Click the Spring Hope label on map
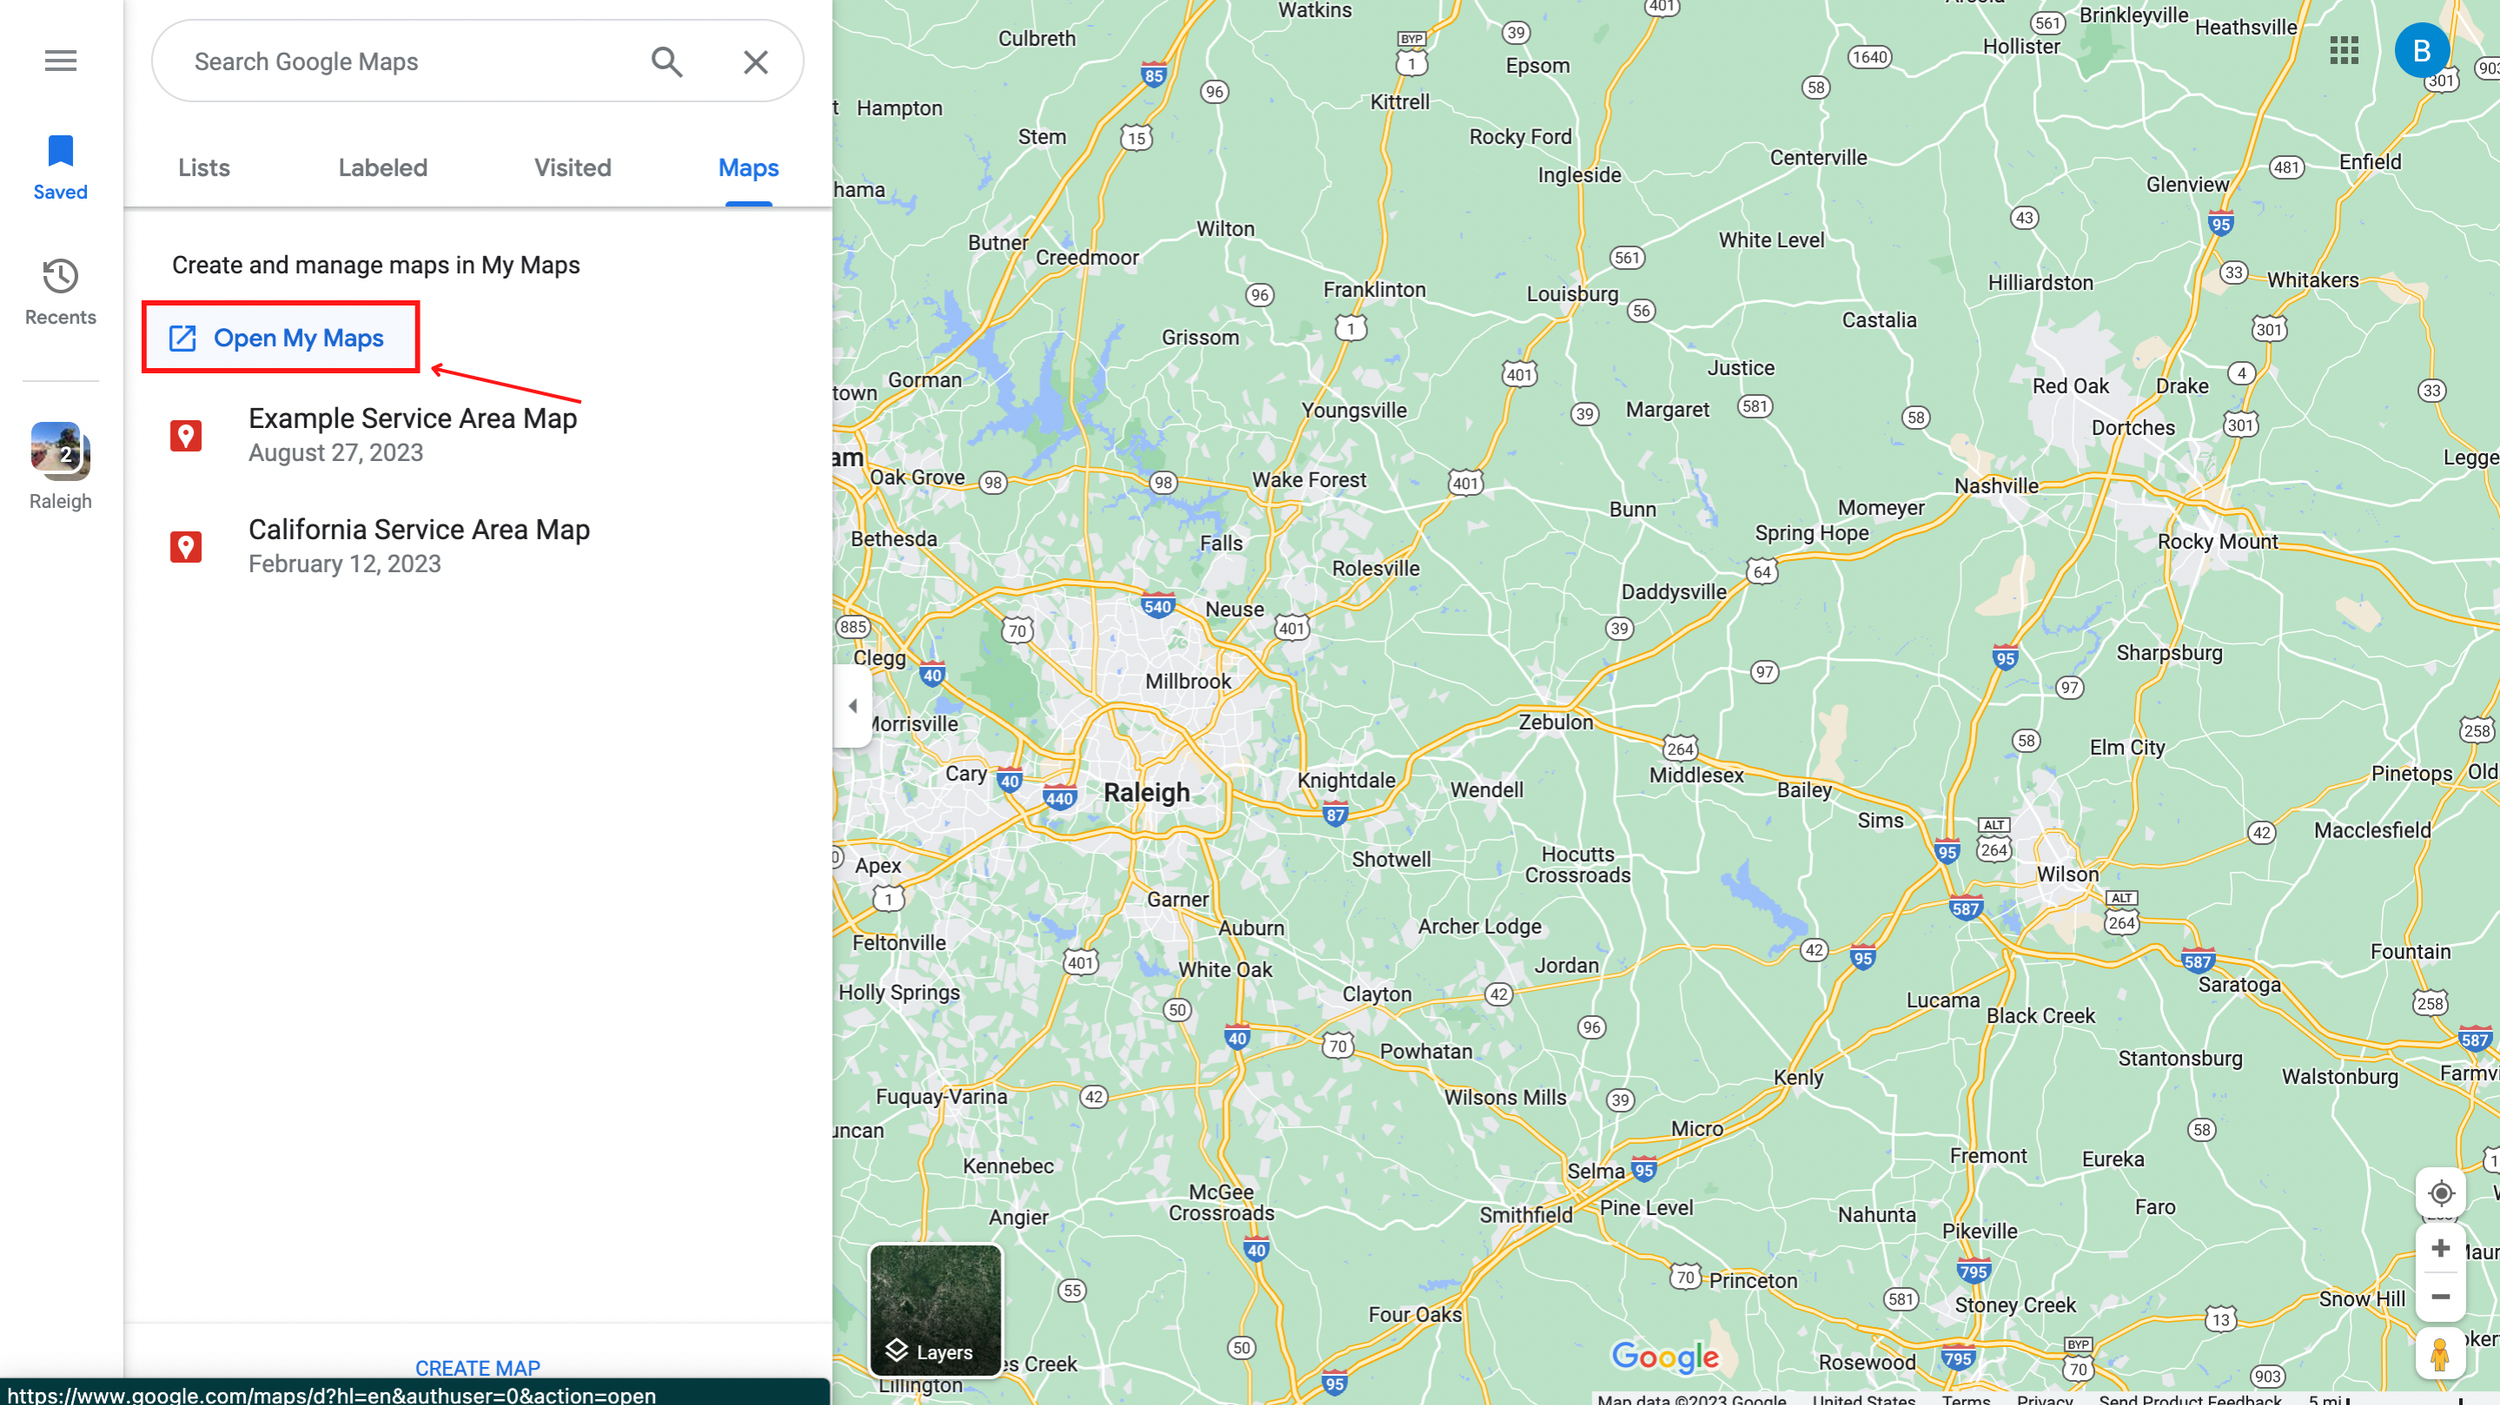The height and width of the screenshot is (1405, 2500). [x=1811, y=533]
